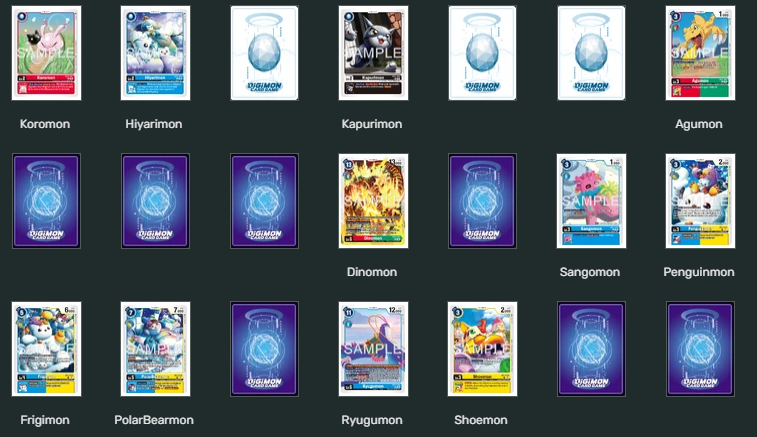Reveal purple card back directly above PolarBearmon
The image size is (757, 437).
coord(155,201)
